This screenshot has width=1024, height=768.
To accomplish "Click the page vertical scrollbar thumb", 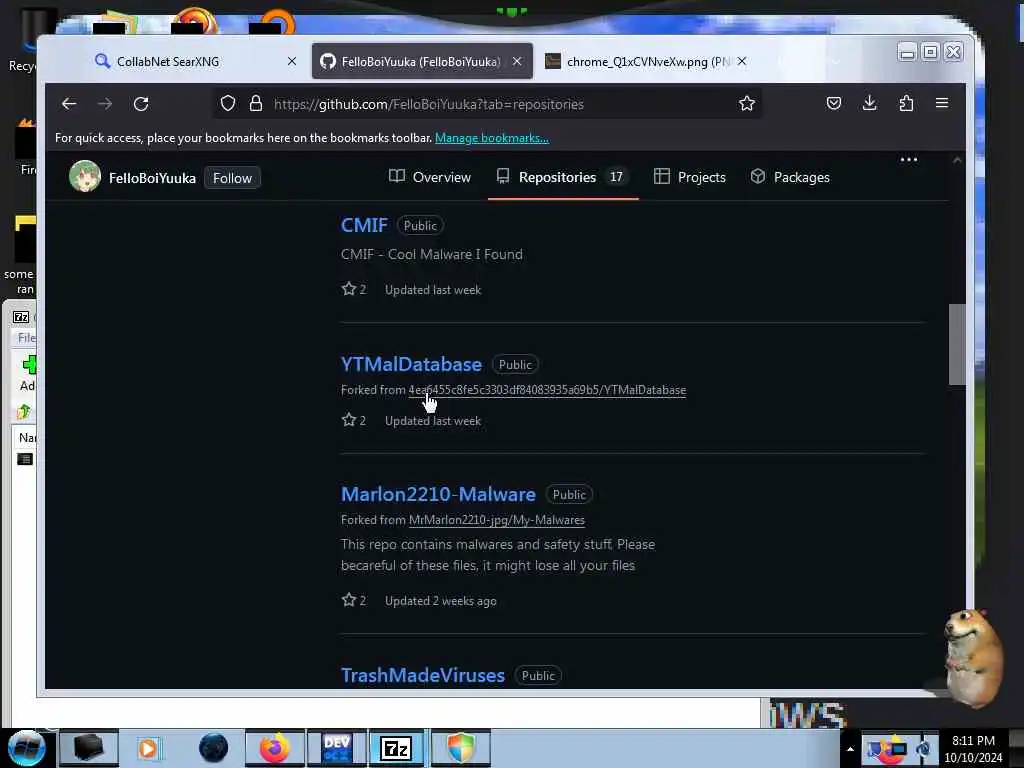I will pyautogui.click(x=957, y=344).
